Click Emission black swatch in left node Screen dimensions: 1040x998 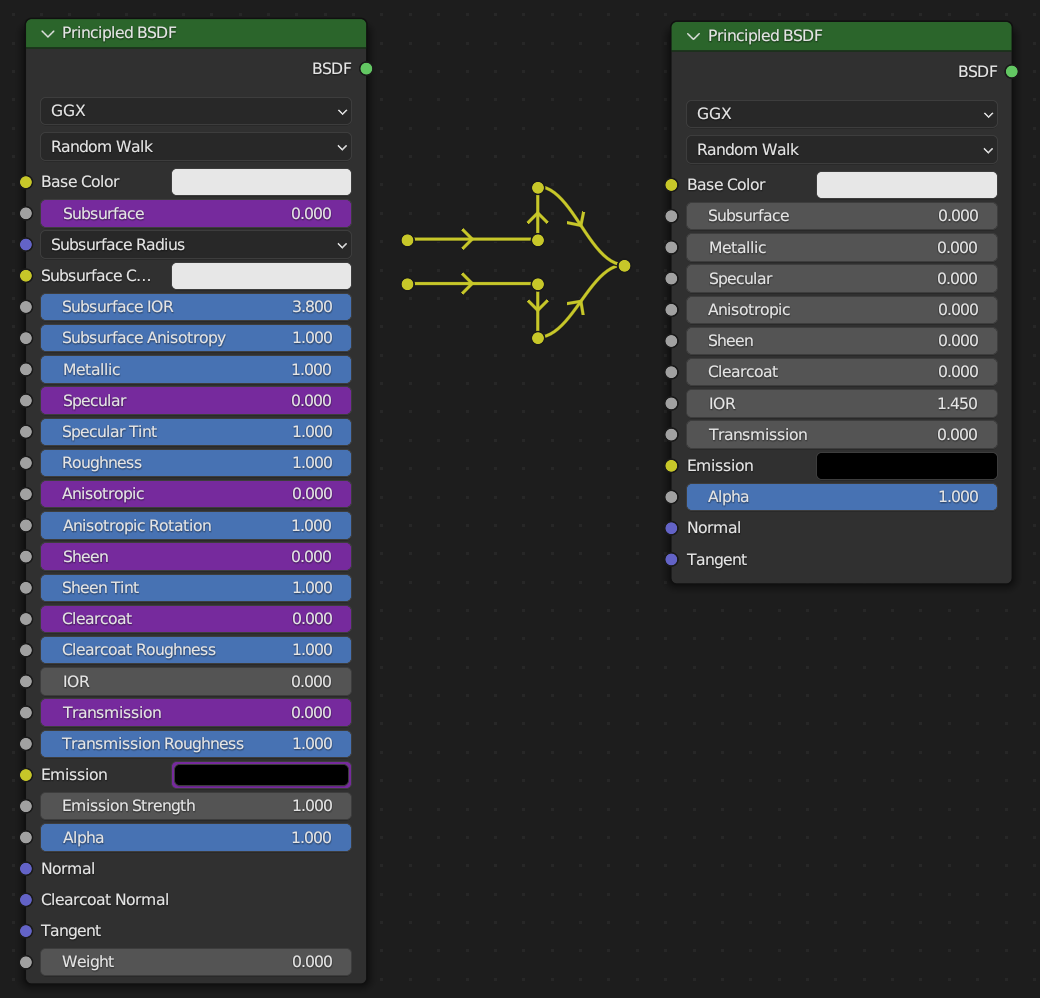tap(261, 775)
